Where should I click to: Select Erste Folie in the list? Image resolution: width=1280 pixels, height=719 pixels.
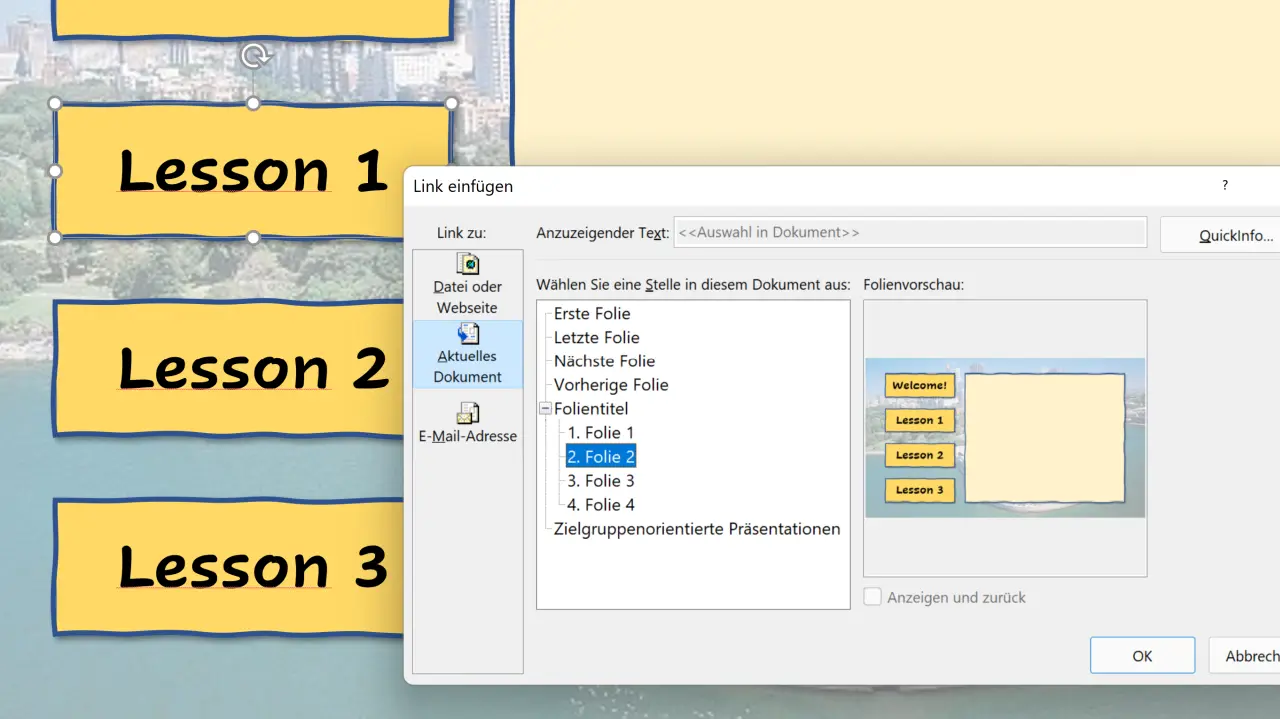pos(592,314)
